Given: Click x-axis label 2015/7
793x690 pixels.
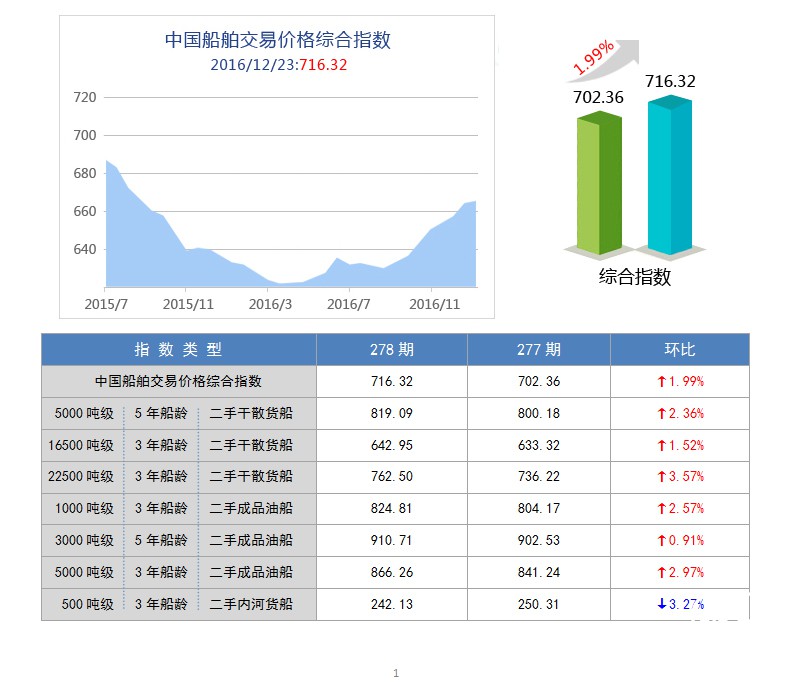Looking at the screenshot, I should click(106, 304).
